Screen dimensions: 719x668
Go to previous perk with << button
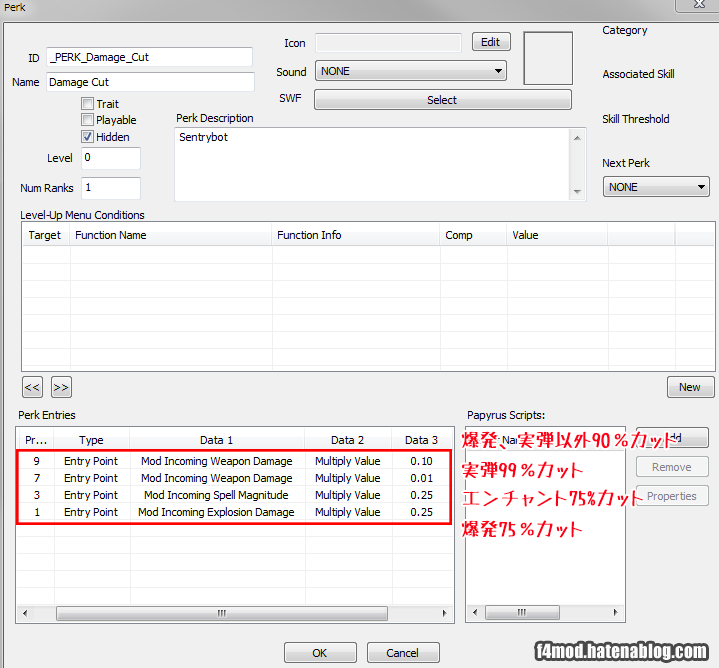coord(32,387)
